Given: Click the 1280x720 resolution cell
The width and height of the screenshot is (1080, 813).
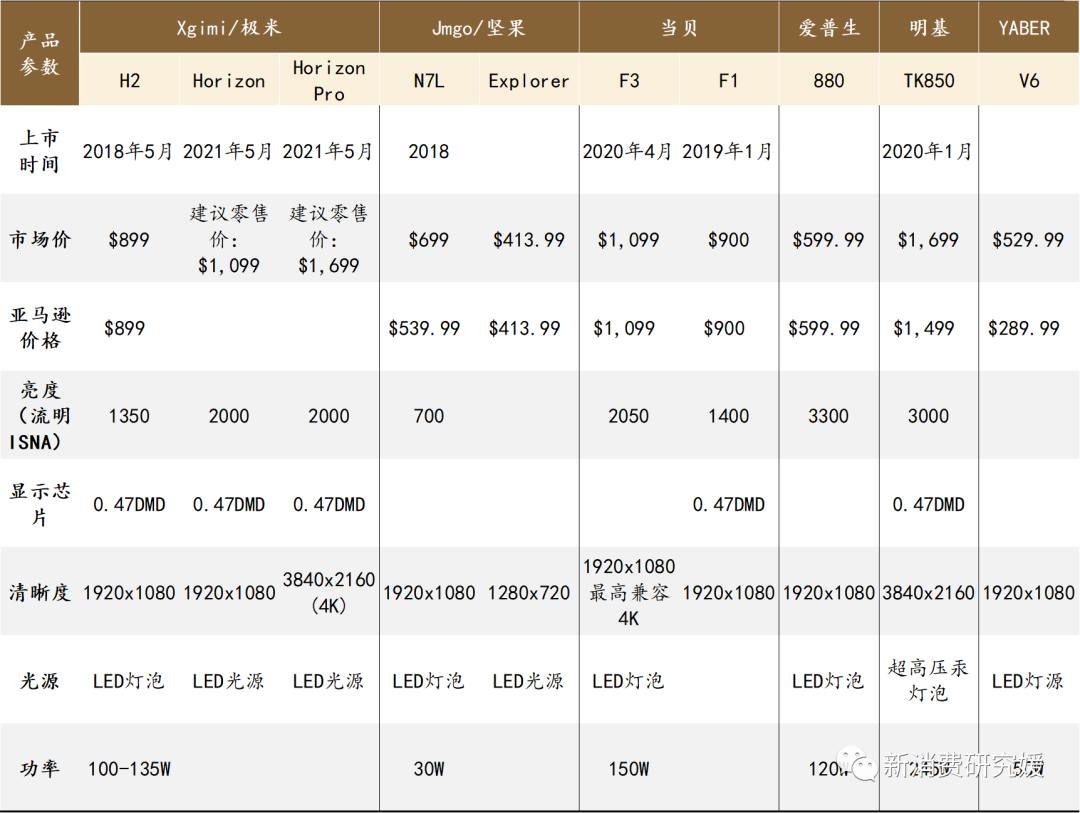Looking at the screenshot, I should pyautogui.click(x=528, y=593).
